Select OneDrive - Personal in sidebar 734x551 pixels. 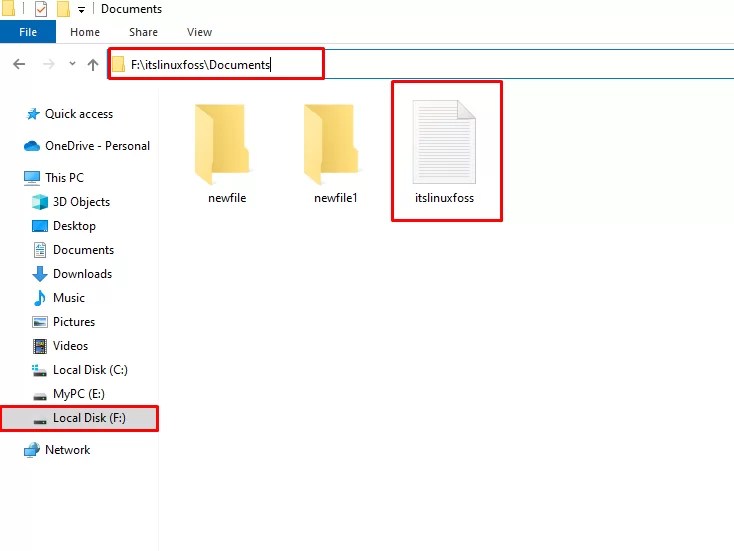click(x=97, y=146)
